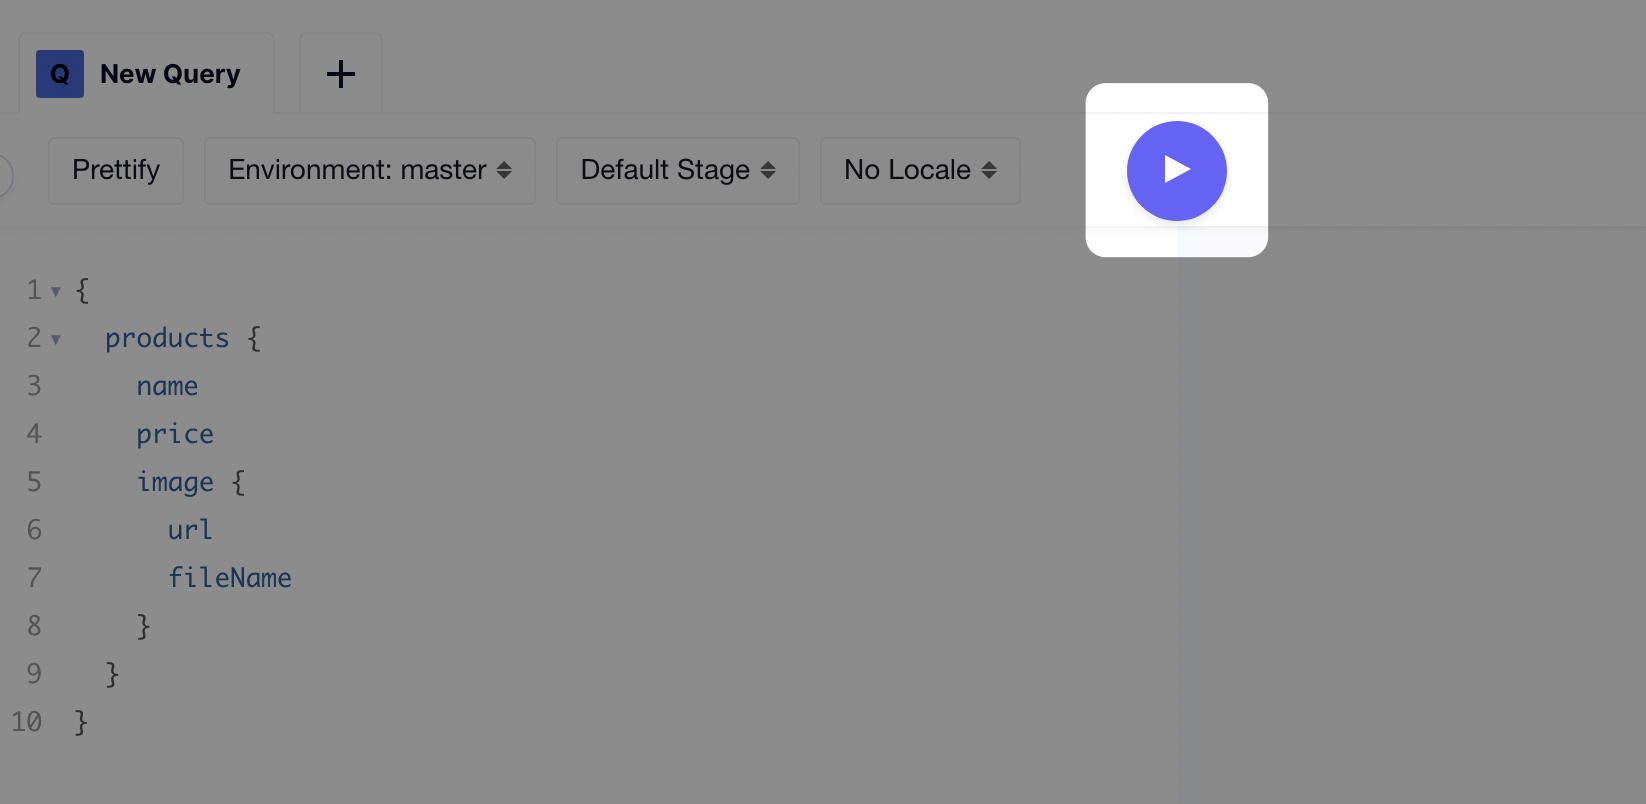Click the fileName field on line 7
Image resolution: width=1646 pixels, height=804 pixels.
[229, 578]
